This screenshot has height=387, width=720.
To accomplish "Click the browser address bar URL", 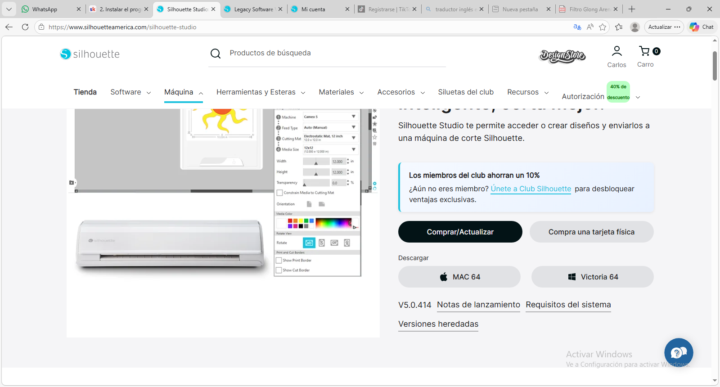I will pyautogui.click(x=122, y=27).
